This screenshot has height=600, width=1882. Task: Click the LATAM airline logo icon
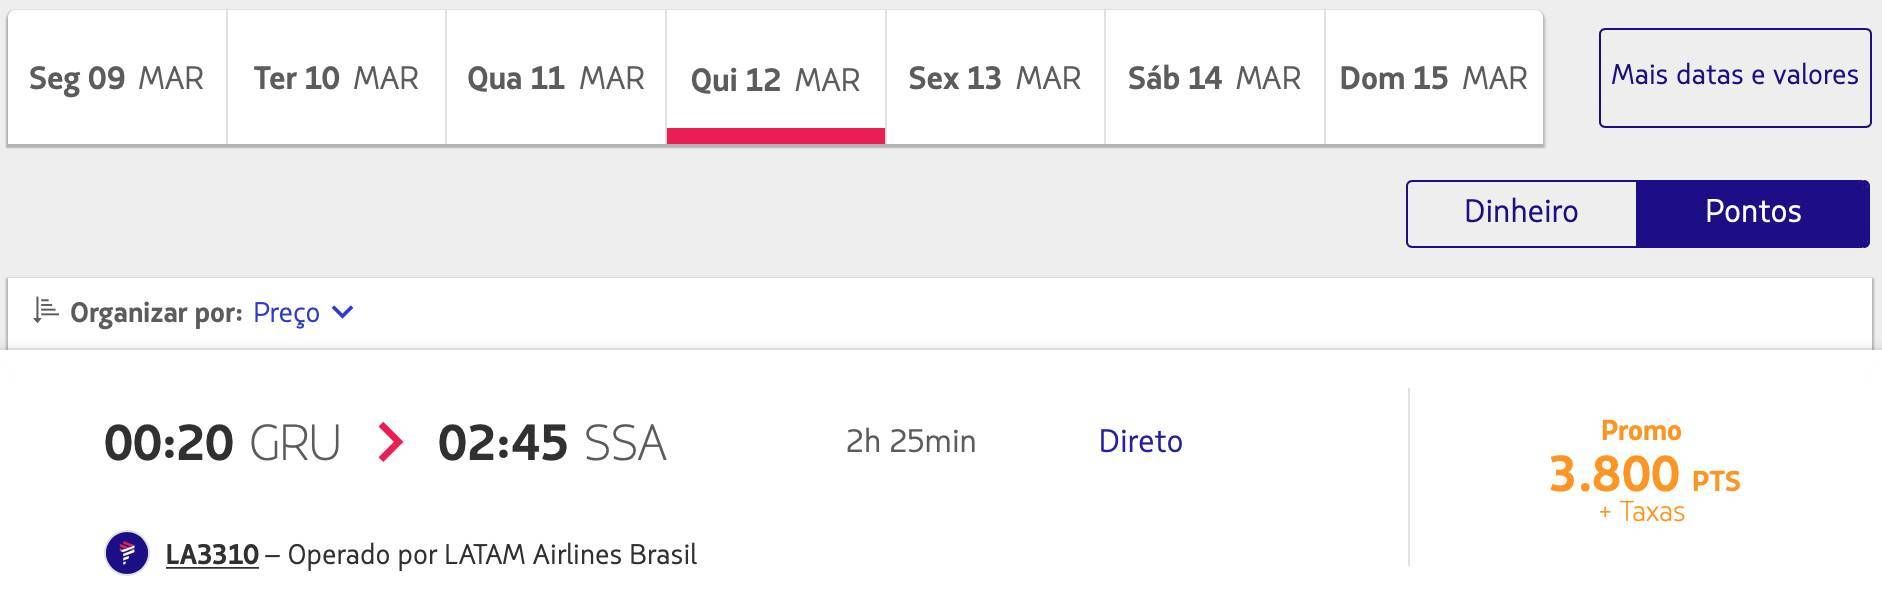click(x=127, y=553)
